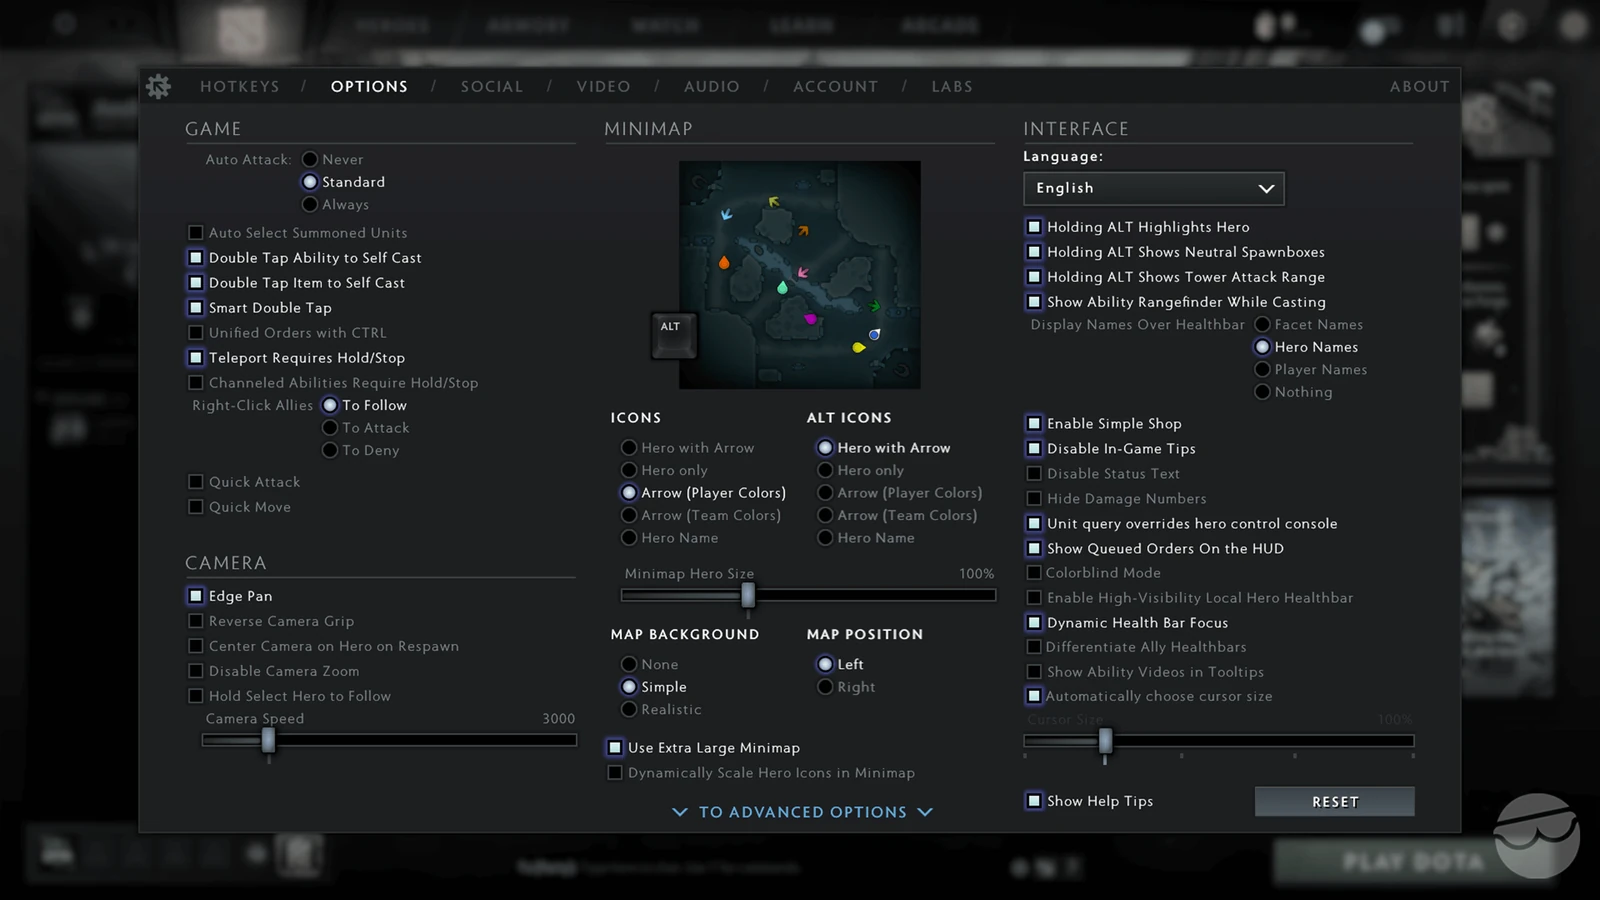The width and height of the screenshot is (1600, 900).
Task: Enable Quick Attack checkbox
Action: click(x=196, y=482)
